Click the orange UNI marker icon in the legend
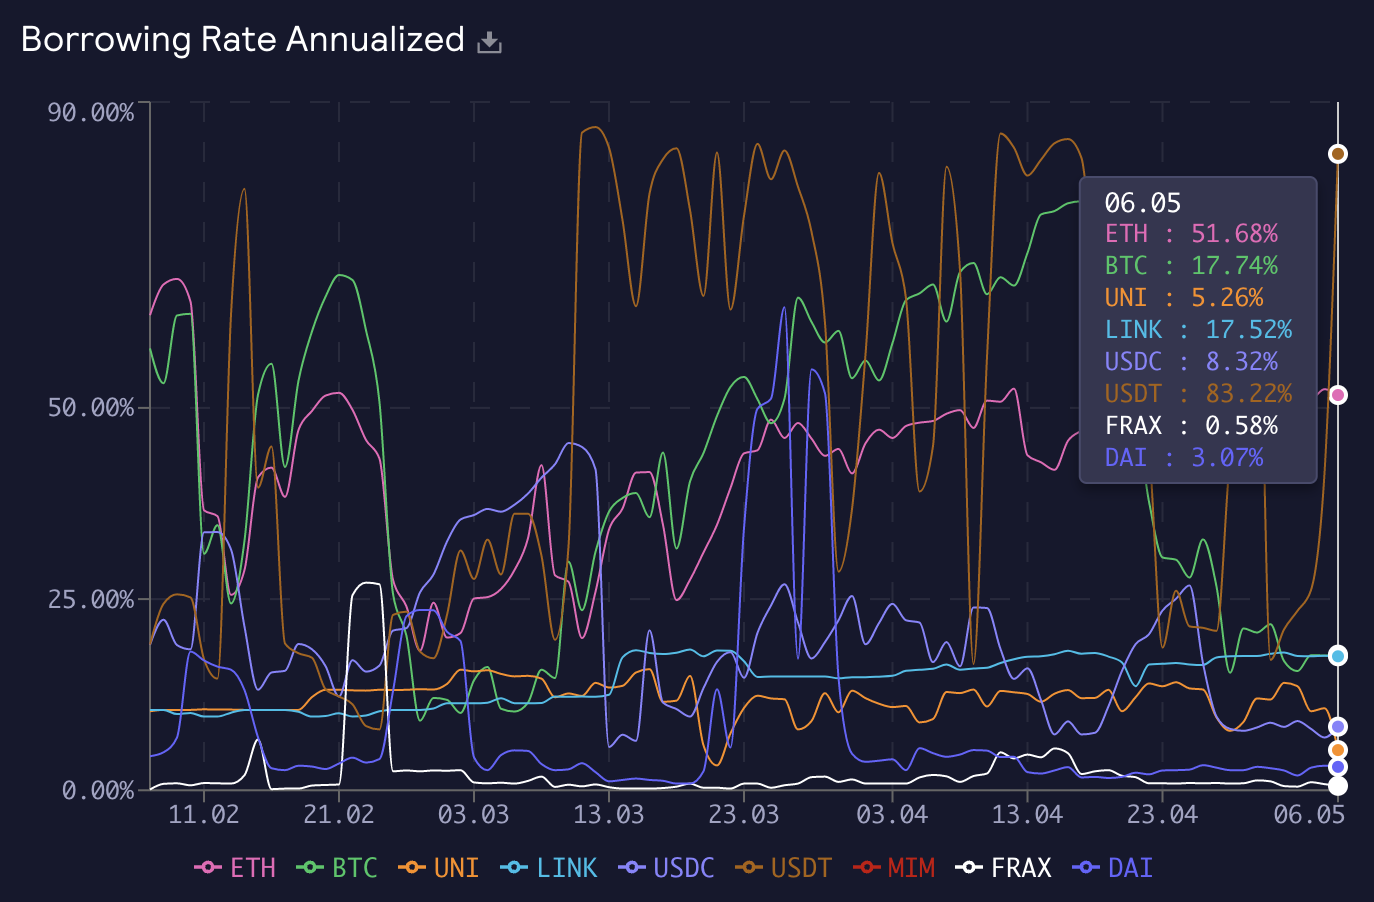 click(413, 867)
